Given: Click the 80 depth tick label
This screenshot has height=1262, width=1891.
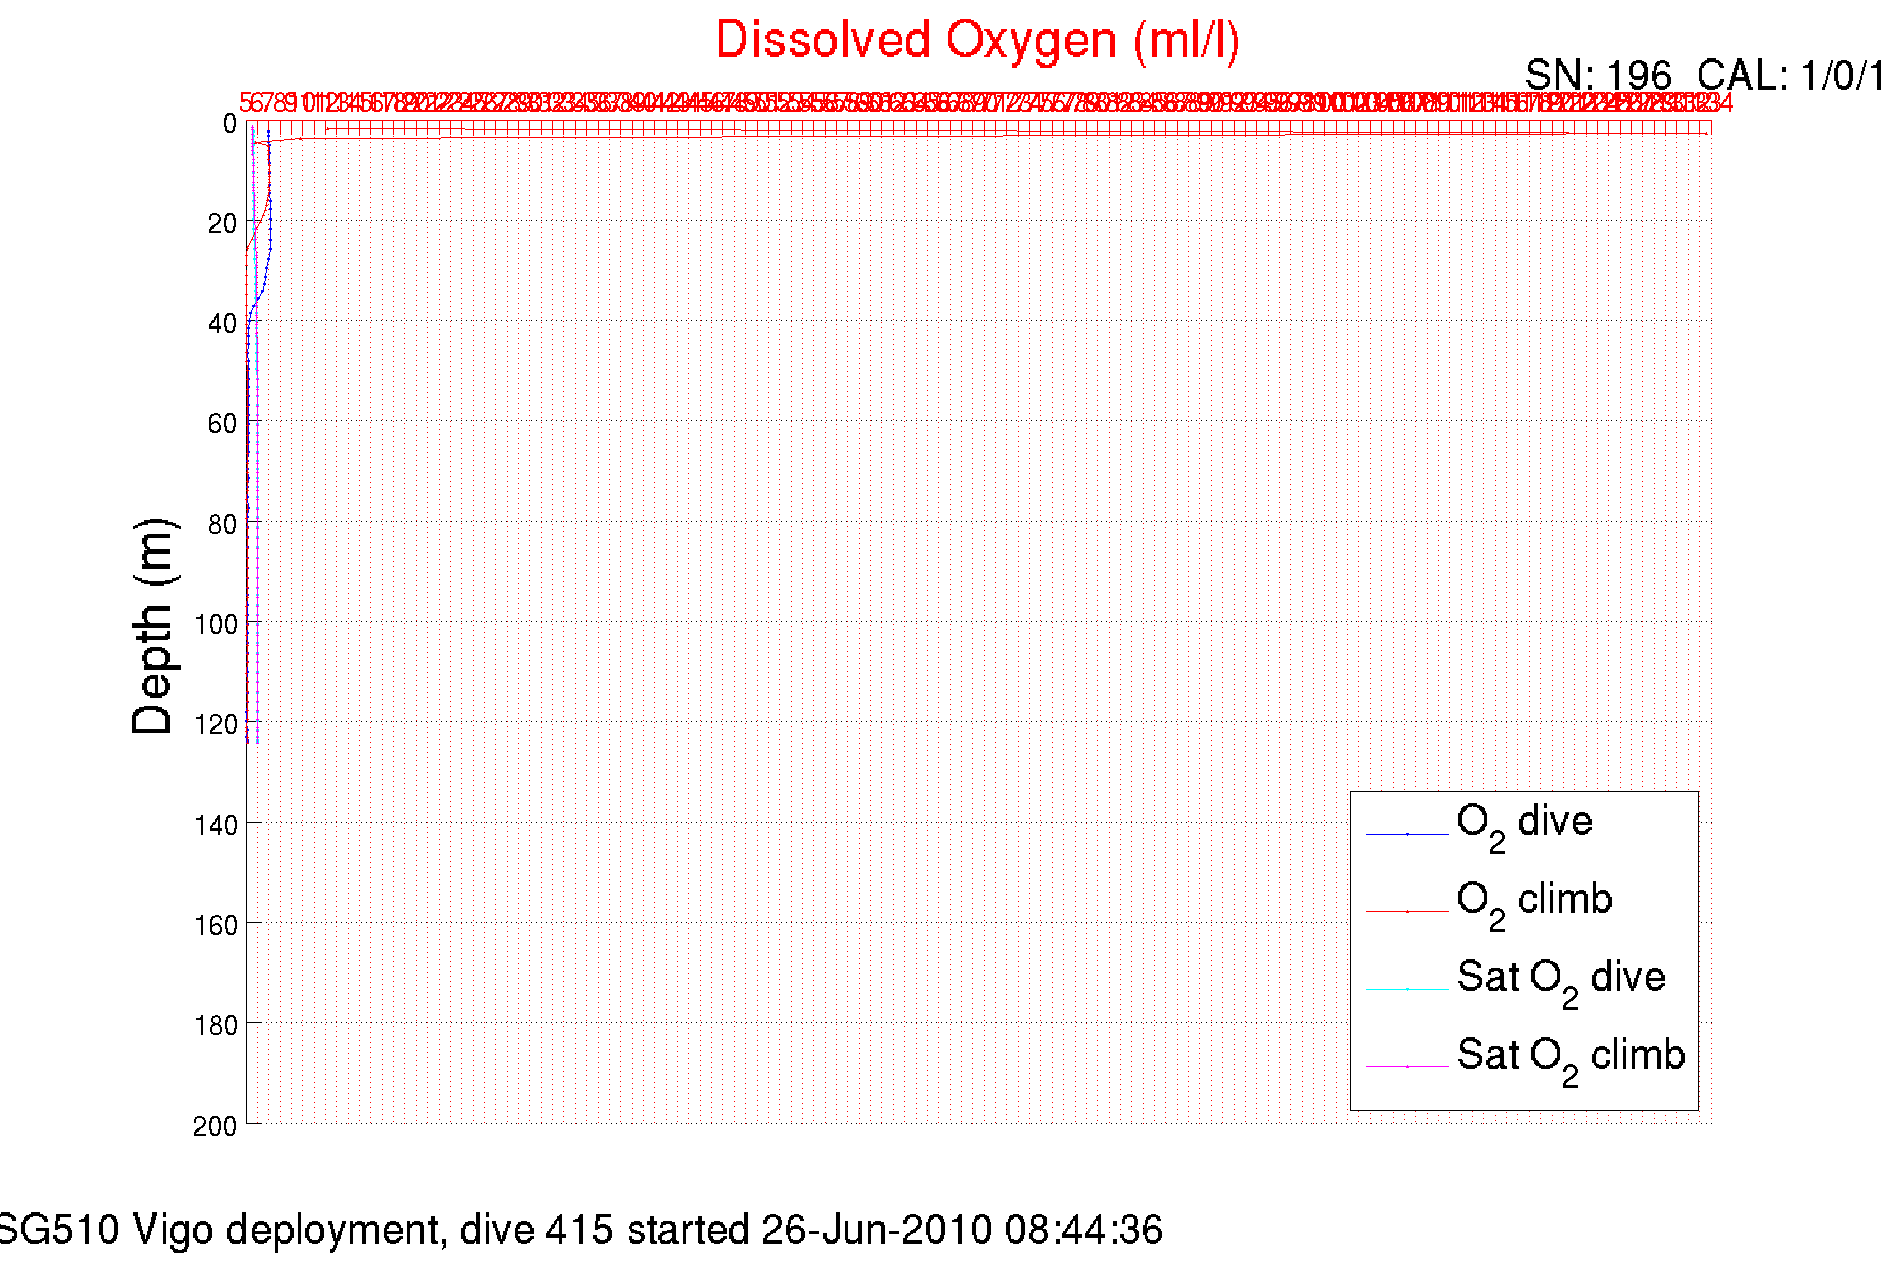Looking at the screenshot, I should click(222, 524).
